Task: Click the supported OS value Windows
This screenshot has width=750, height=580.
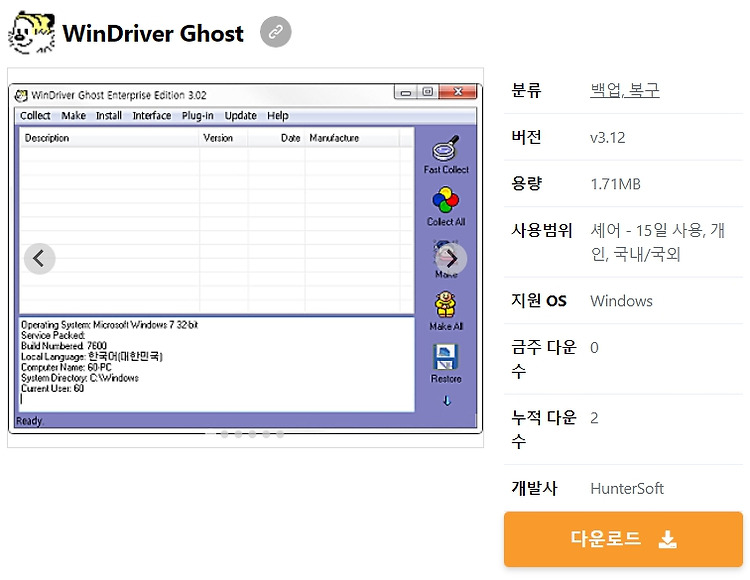Action: [621, 301]
